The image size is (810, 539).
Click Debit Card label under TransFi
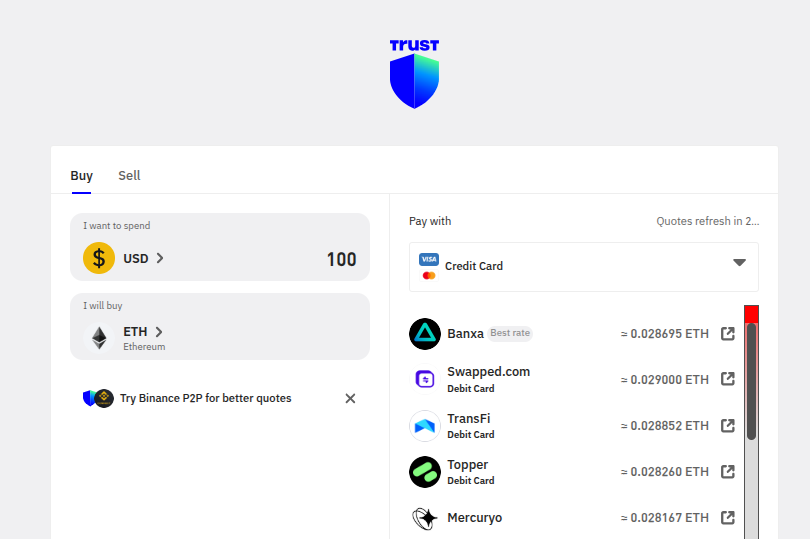tap(471, 435)
